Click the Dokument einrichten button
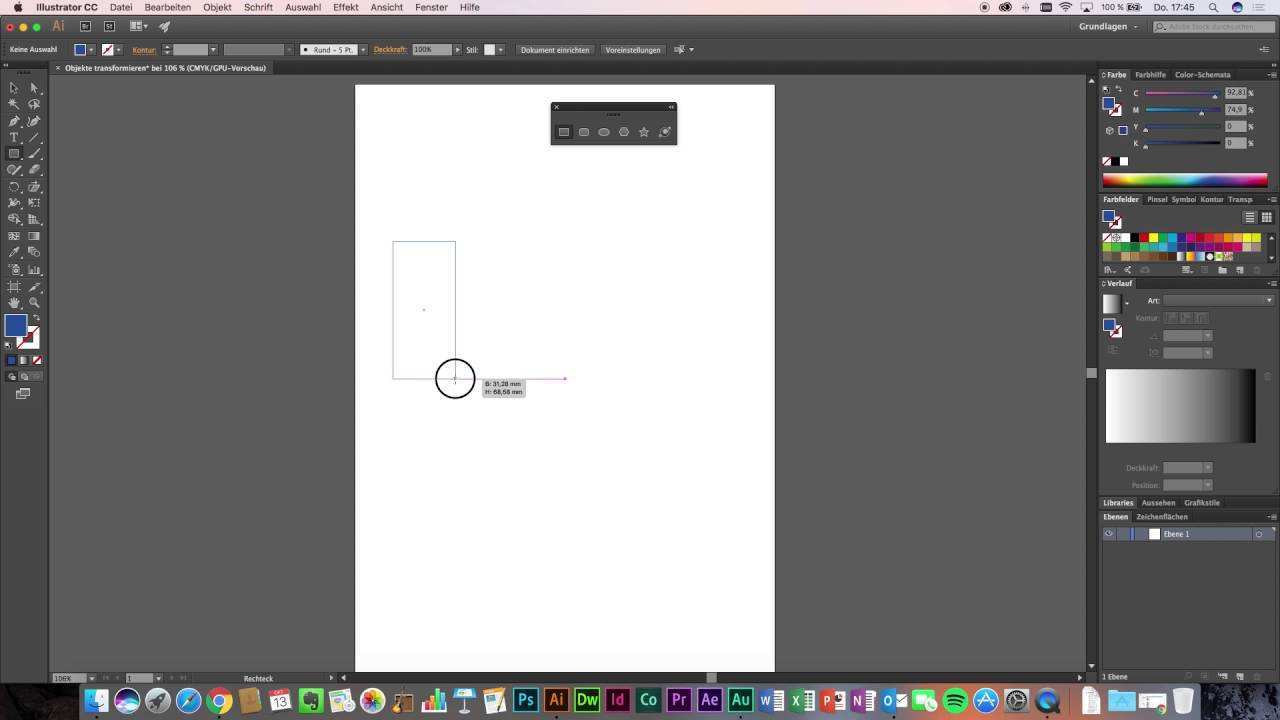 [x=555, y=50]
